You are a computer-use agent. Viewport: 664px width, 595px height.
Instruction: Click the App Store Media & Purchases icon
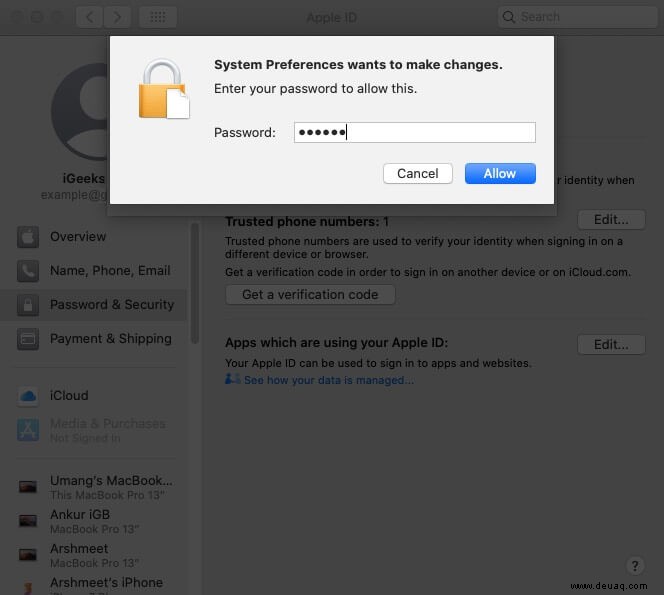28,430
